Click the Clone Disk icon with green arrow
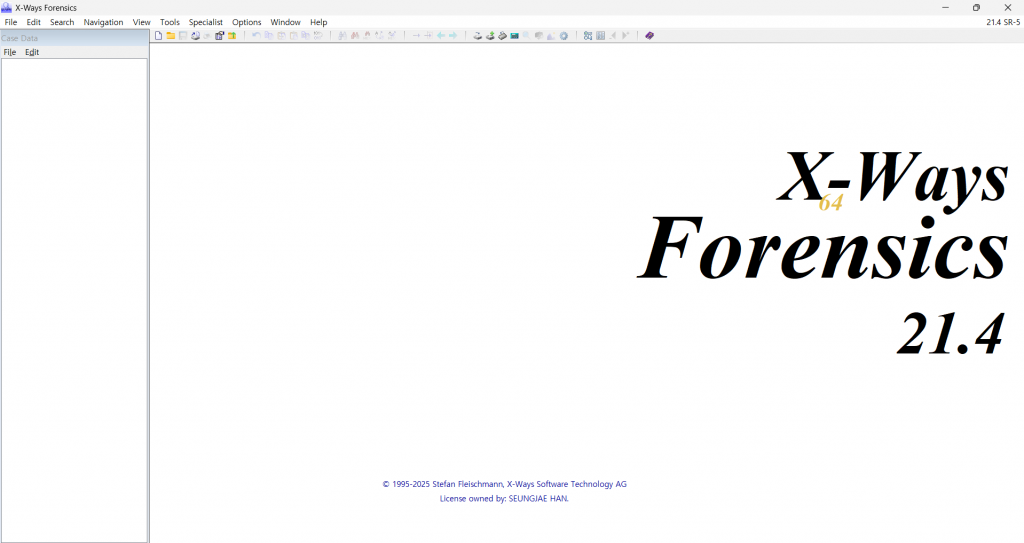 pyautogui.click(x=490, y=36)
